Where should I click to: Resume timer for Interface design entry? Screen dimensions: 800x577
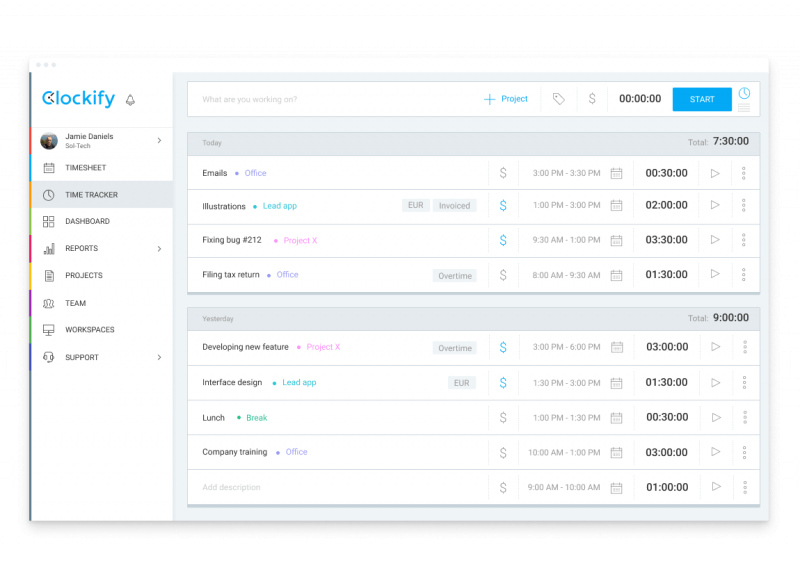pyautogui.click(x=716, y=383)
